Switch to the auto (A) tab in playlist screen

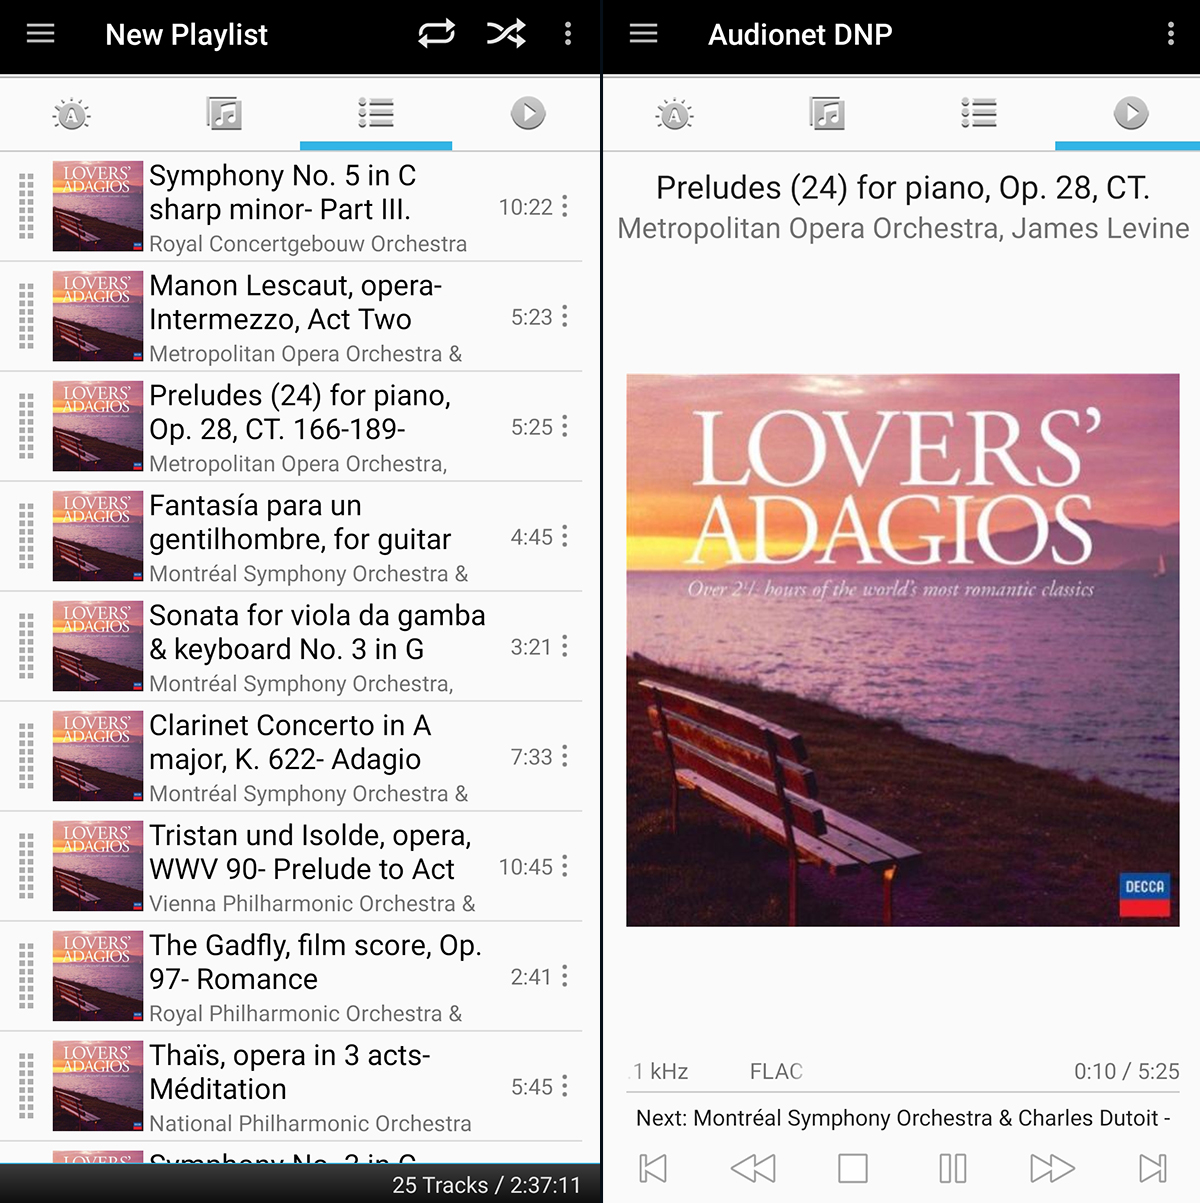[71, 114]
